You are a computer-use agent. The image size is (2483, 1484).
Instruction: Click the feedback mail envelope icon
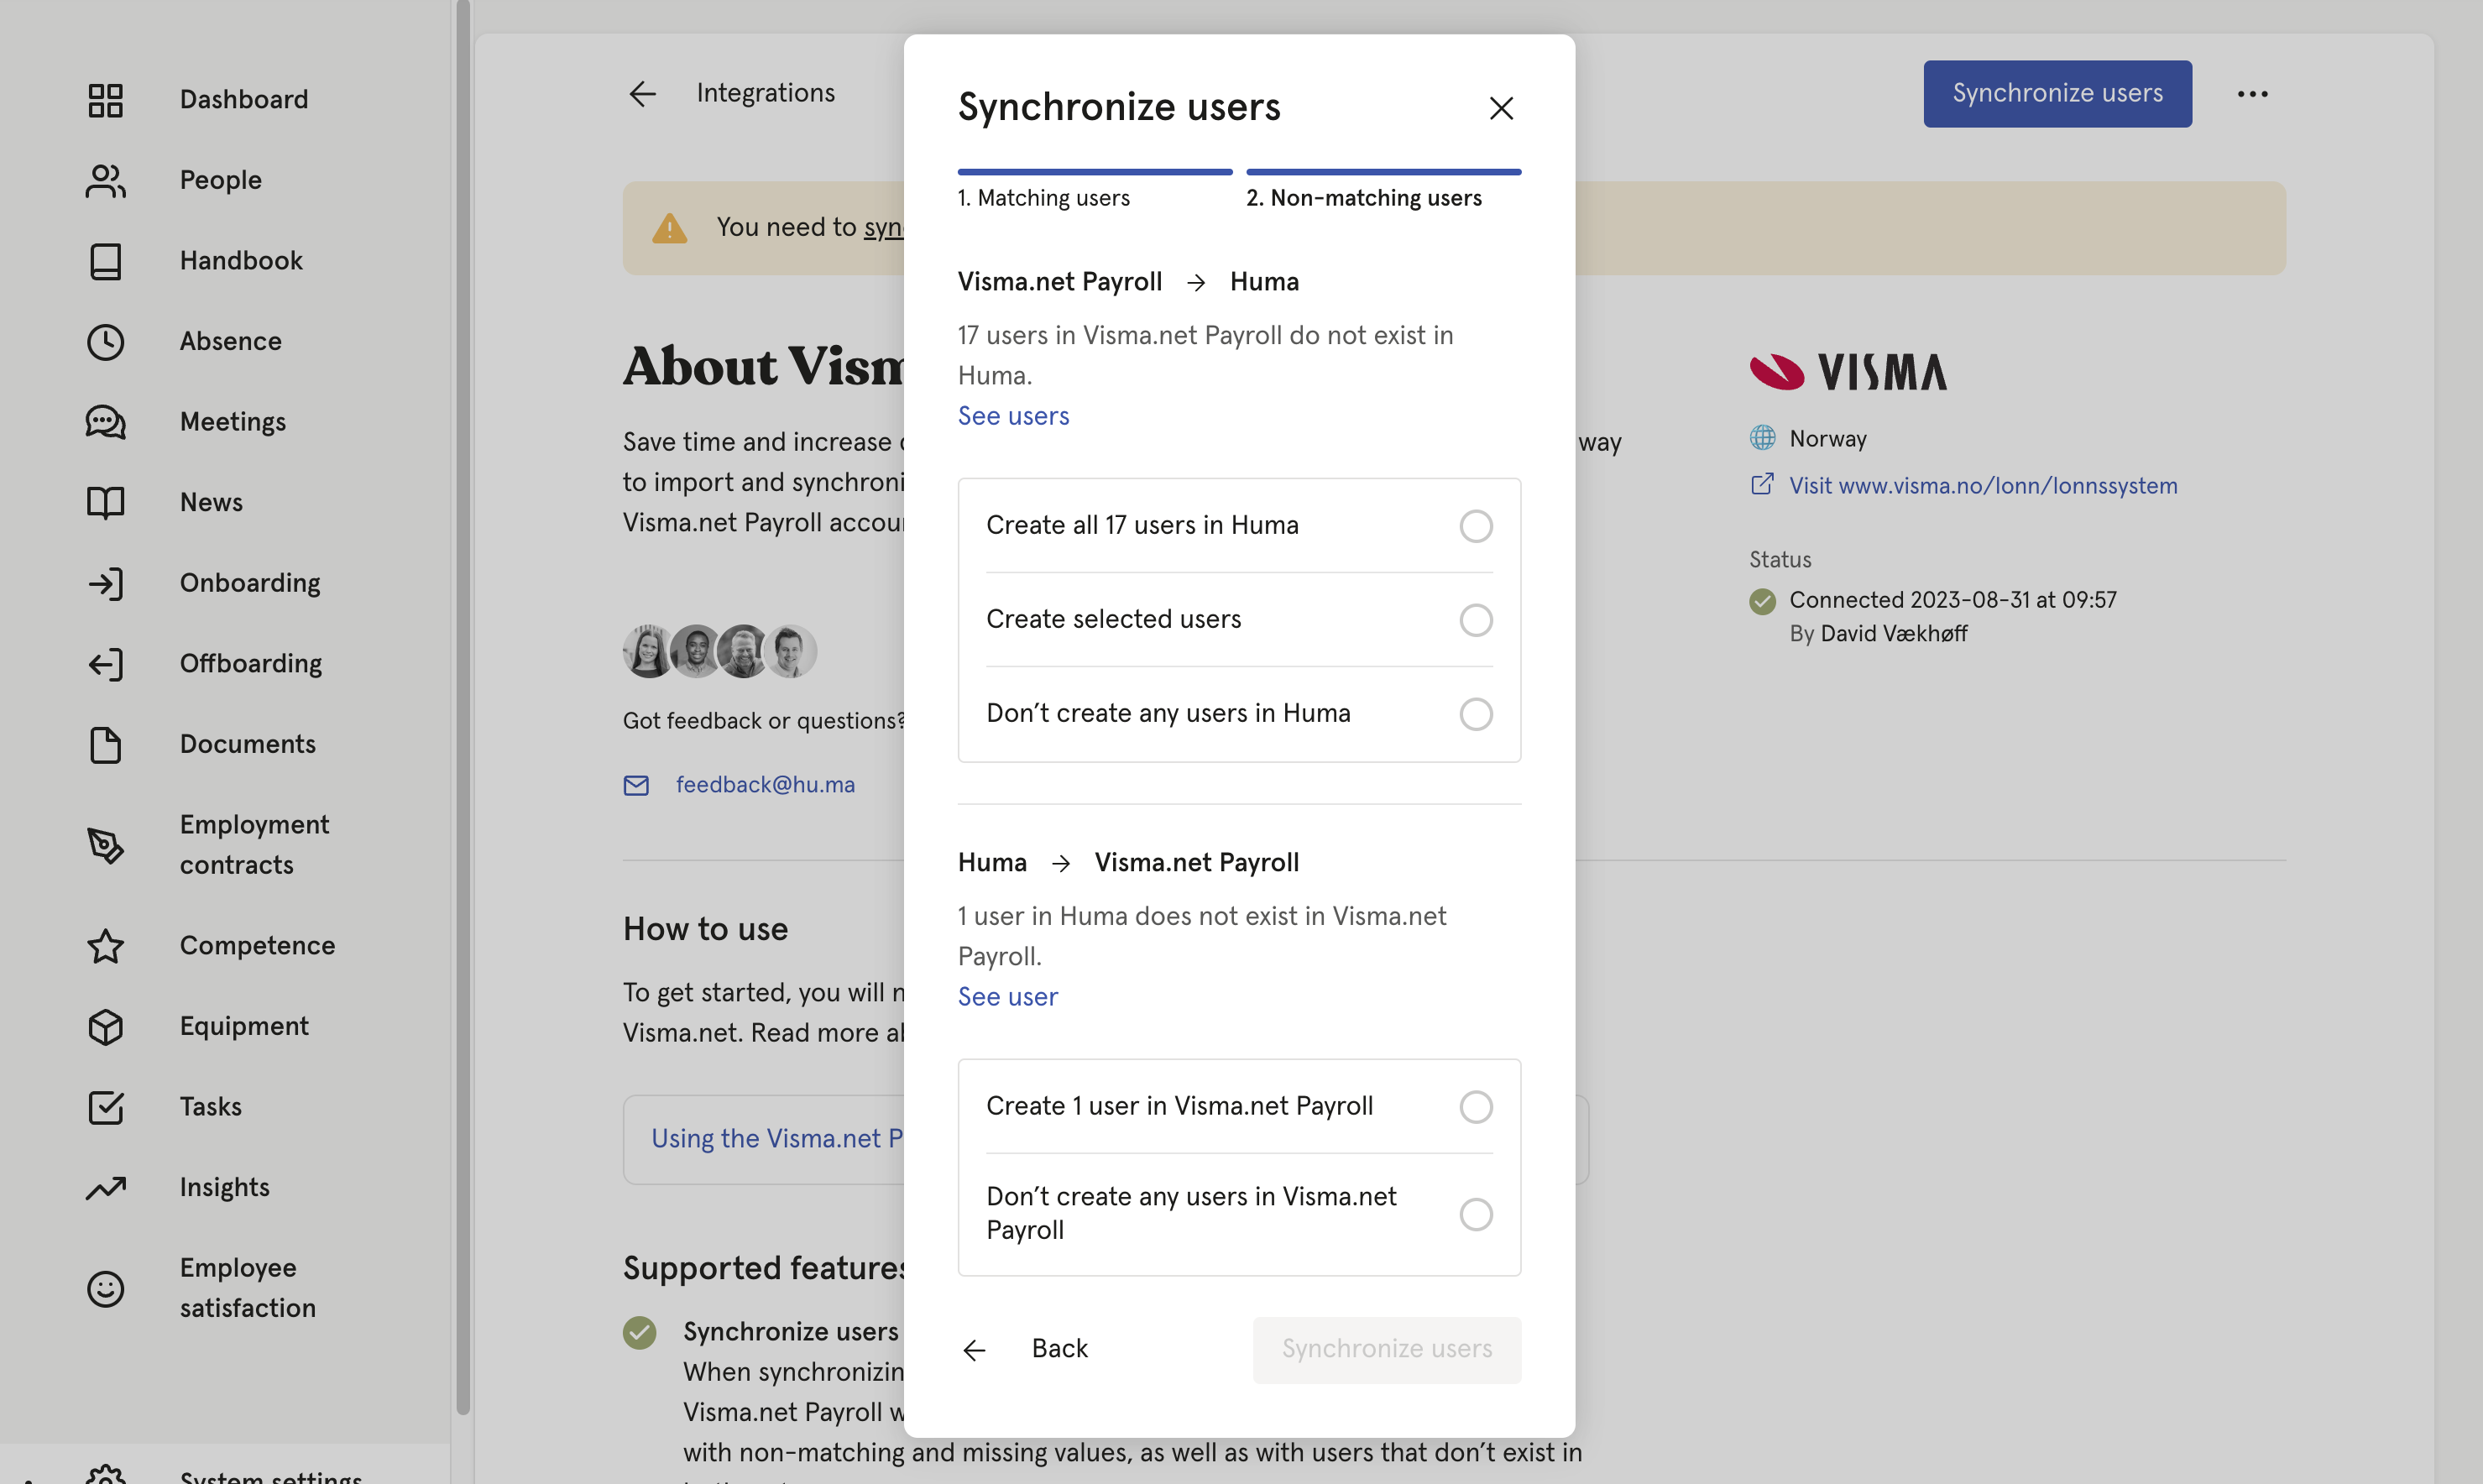(x=636, y=786)
